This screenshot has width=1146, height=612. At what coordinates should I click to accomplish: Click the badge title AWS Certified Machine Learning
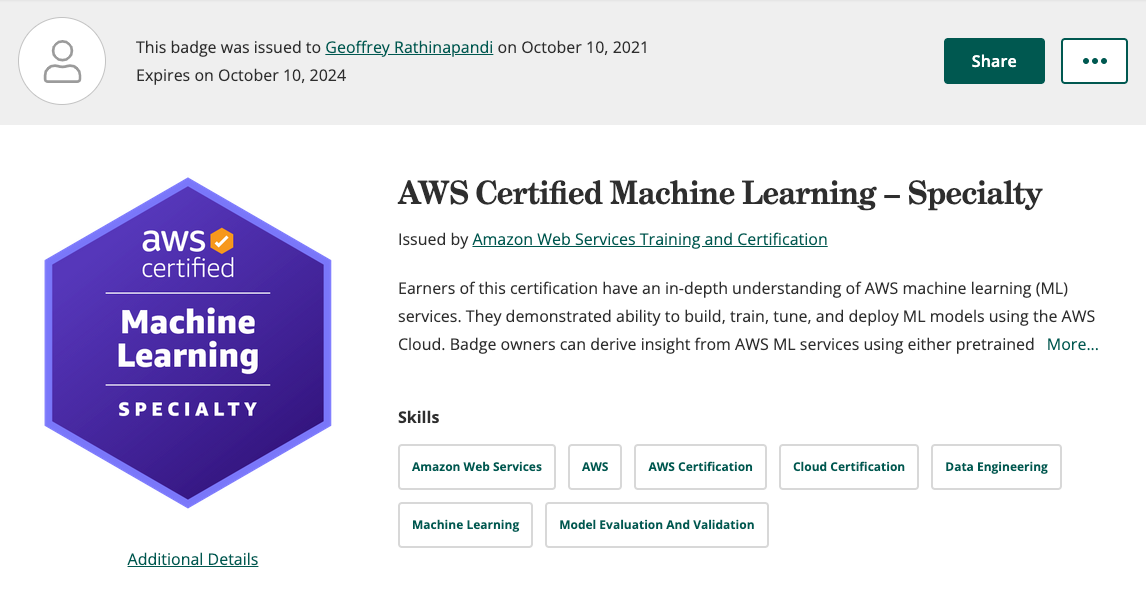pos(719,193)
